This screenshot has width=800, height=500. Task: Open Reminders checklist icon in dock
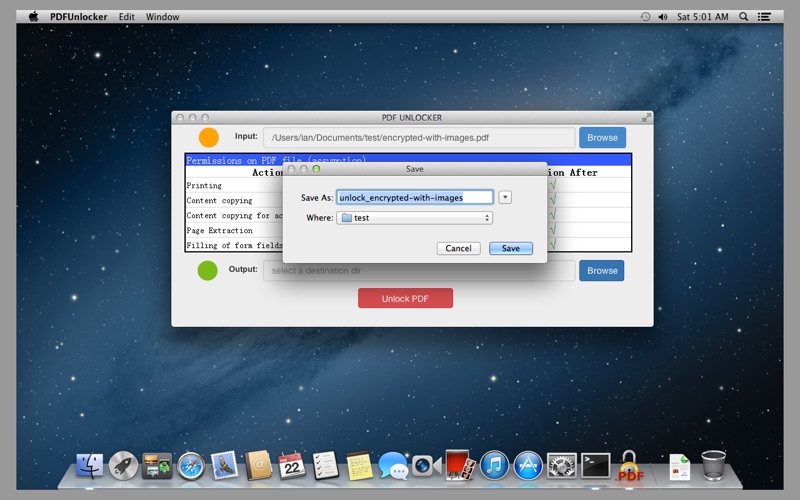click(x=326, y=465)
